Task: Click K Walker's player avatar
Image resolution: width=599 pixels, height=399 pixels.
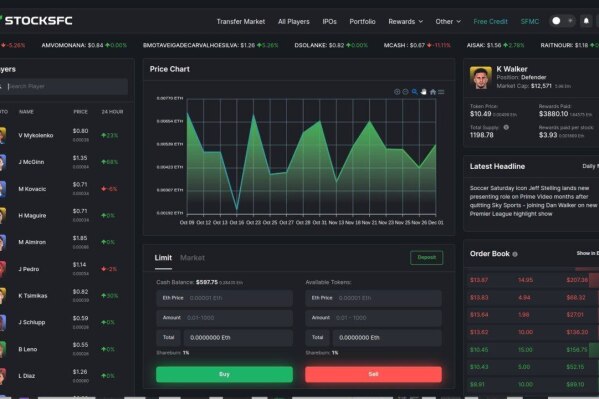Action: tap(481, 78)
